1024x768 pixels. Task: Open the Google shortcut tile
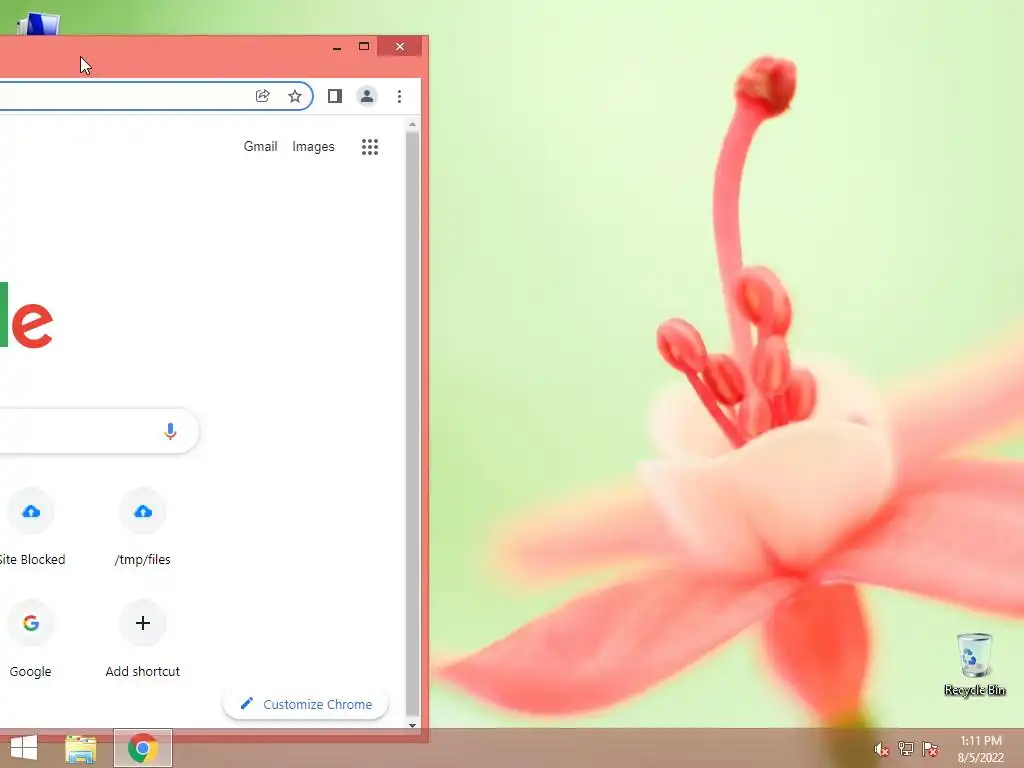tap(31, 639)
